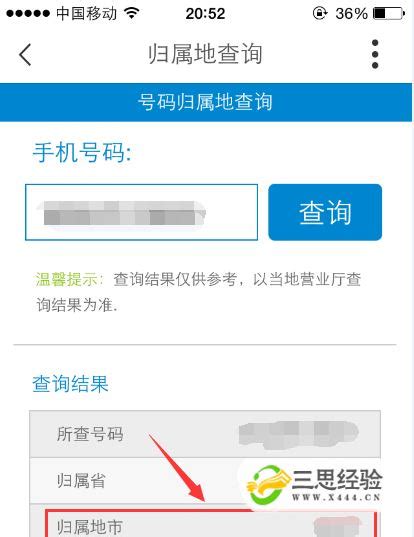Tap the signal strength dots

[28, 14]
